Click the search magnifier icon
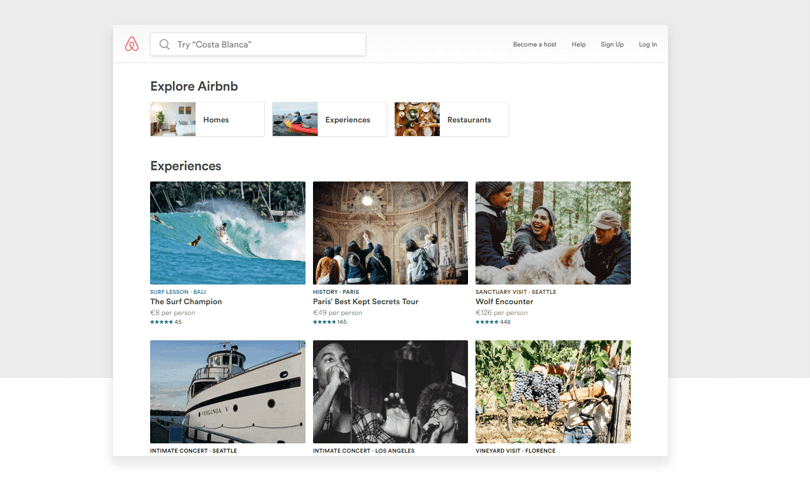The image size is (810, 481). point(164,44)
